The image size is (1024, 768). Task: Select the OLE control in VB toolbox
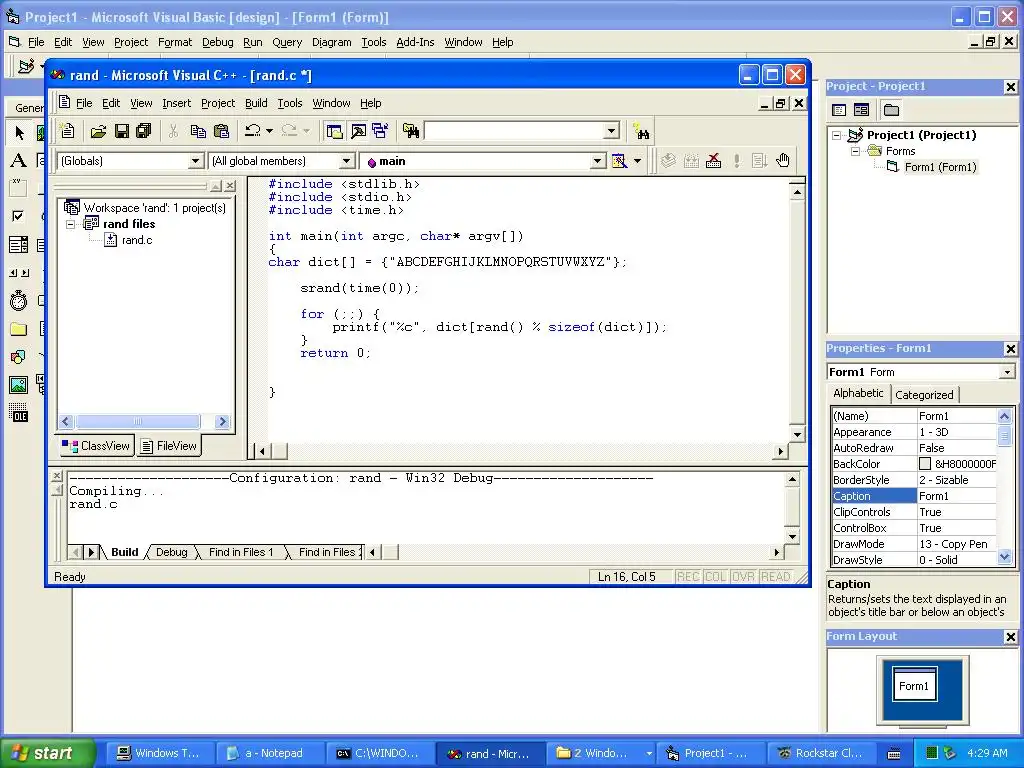[x=18, y=413]
